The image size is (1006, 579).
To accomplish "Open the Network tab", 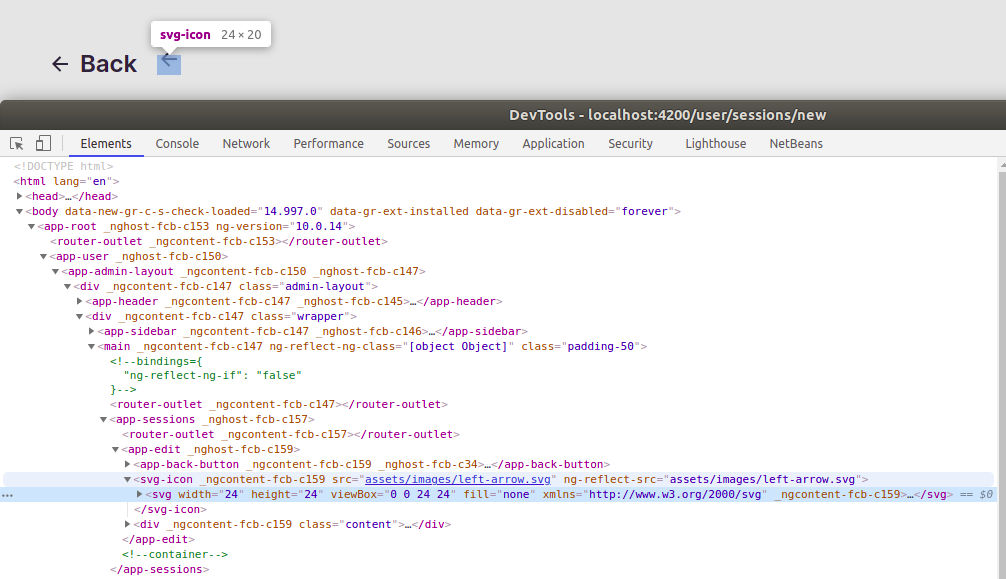I will click(246, 143).
